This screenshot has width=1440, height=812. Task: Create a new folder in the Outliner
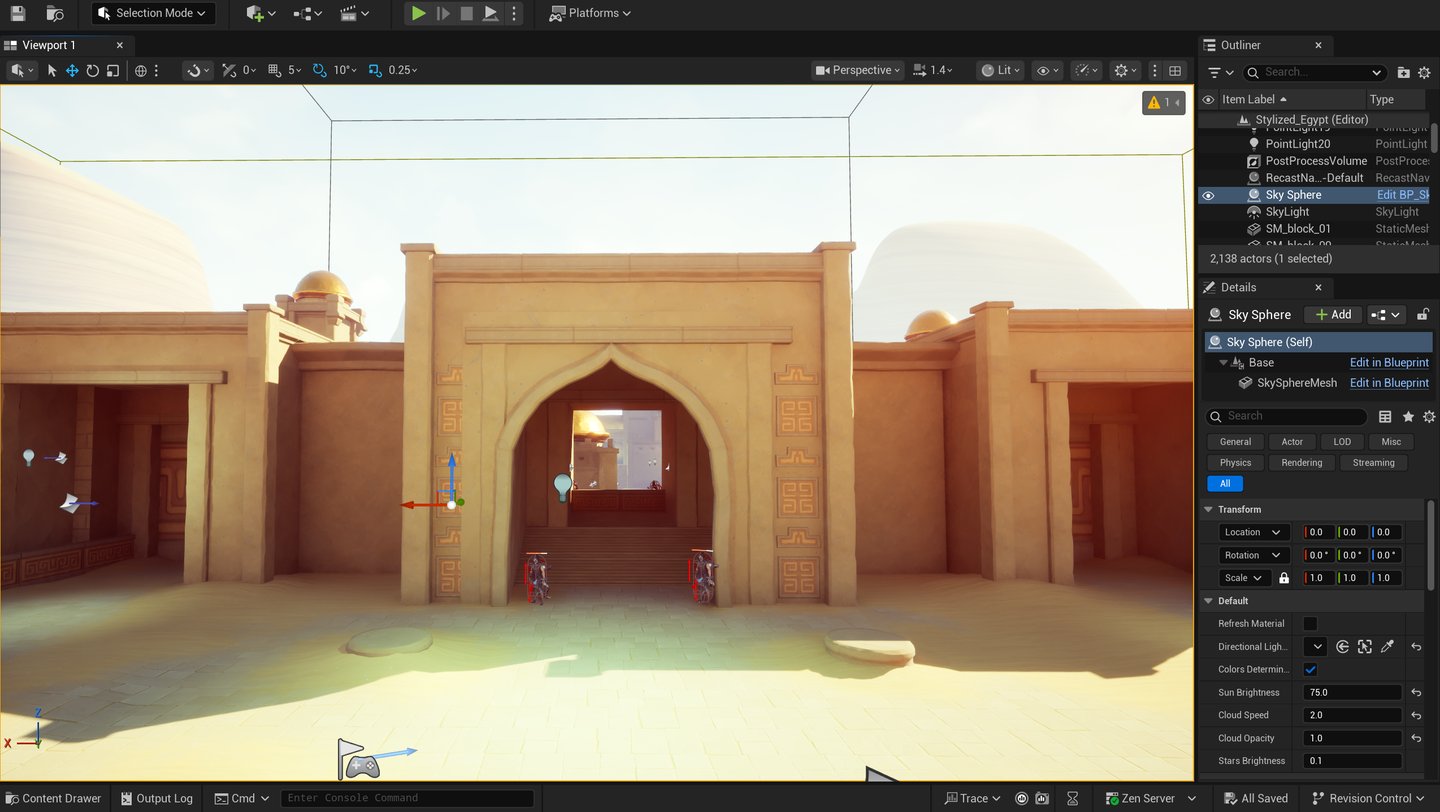1404,72
